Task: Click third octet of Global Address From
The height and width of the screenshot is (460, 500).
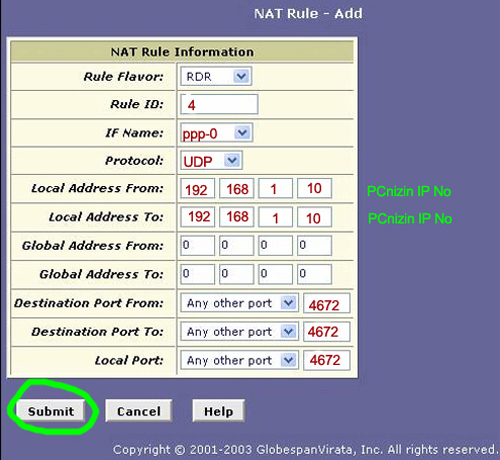Action: click(x=275, y=246)
